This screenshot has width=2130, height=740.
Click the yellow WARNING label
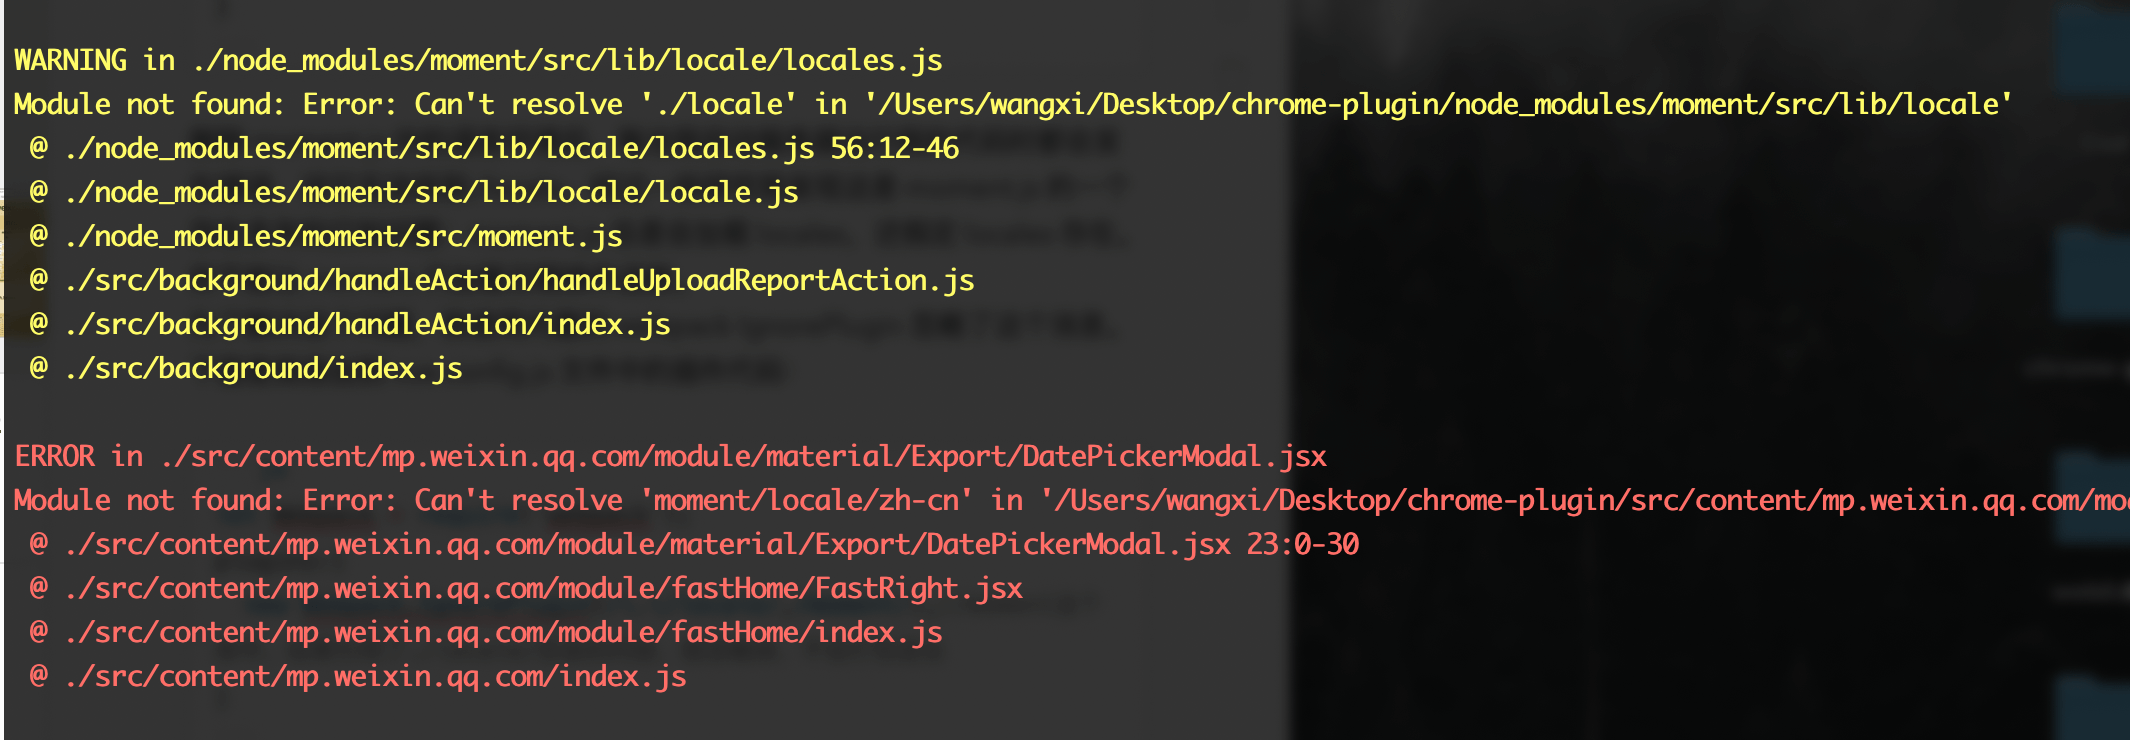70,61
